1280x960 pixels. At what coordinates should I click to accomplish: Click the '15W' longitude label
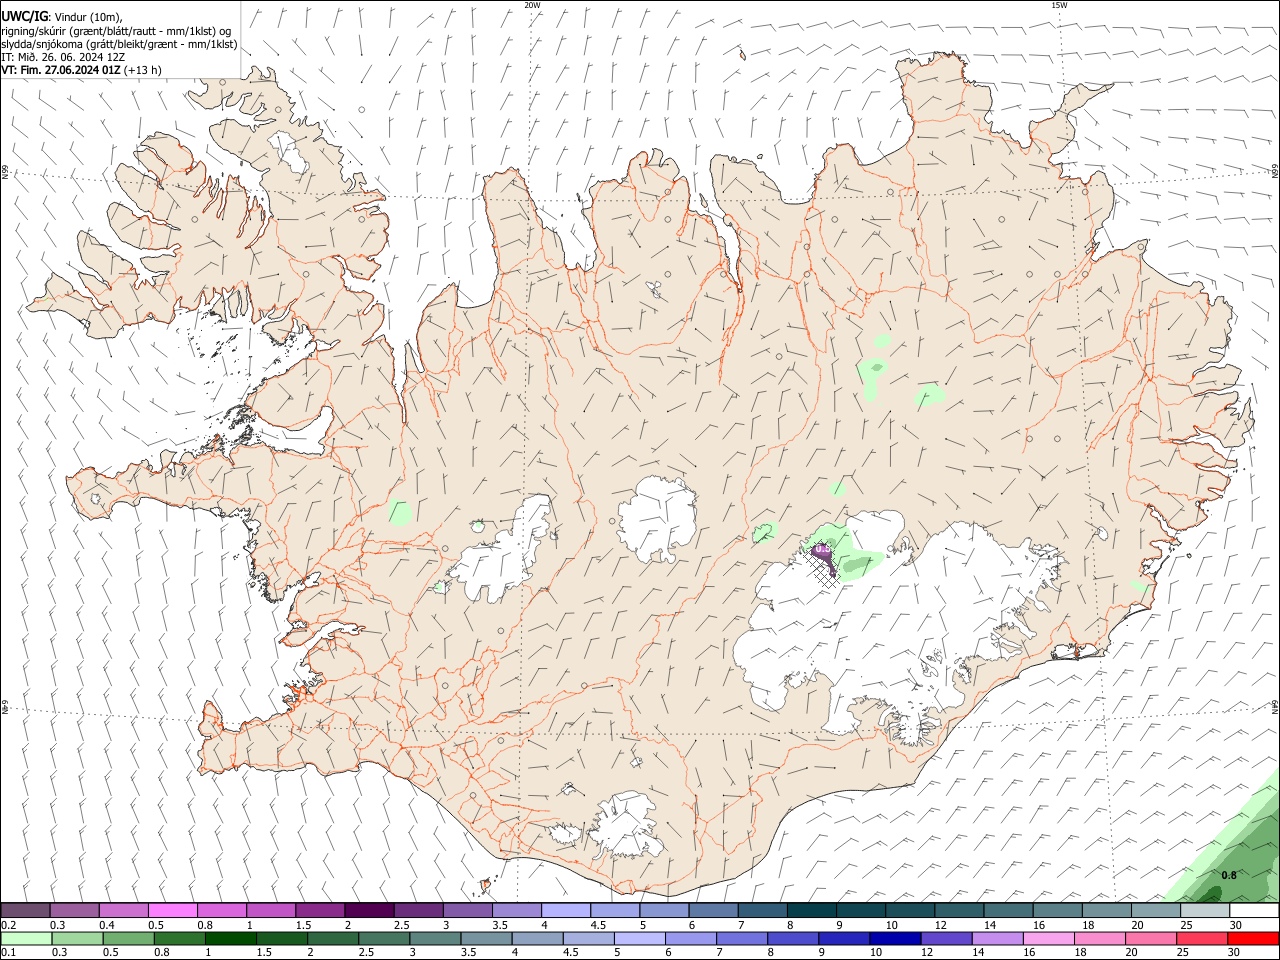click(1059, 5)
